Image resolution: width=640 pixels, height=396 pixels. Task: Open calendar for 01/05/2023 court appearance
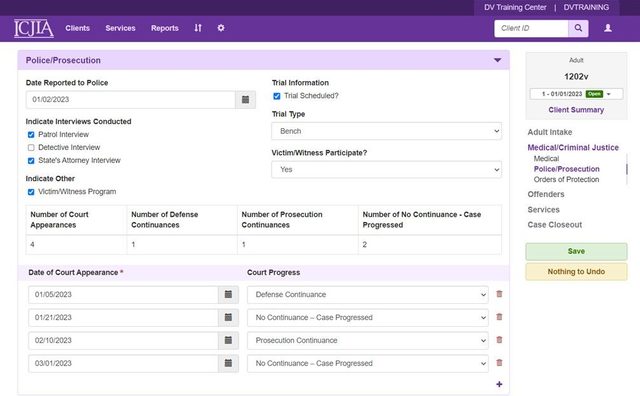pos(228,294)
